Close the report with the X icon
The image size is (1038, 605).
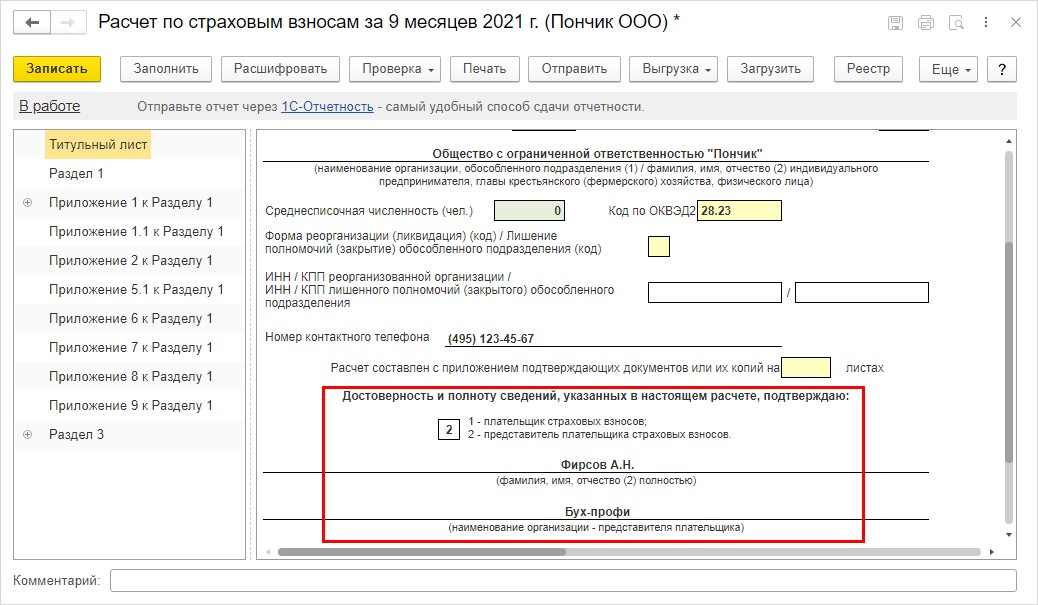[x=1015, y=23]
